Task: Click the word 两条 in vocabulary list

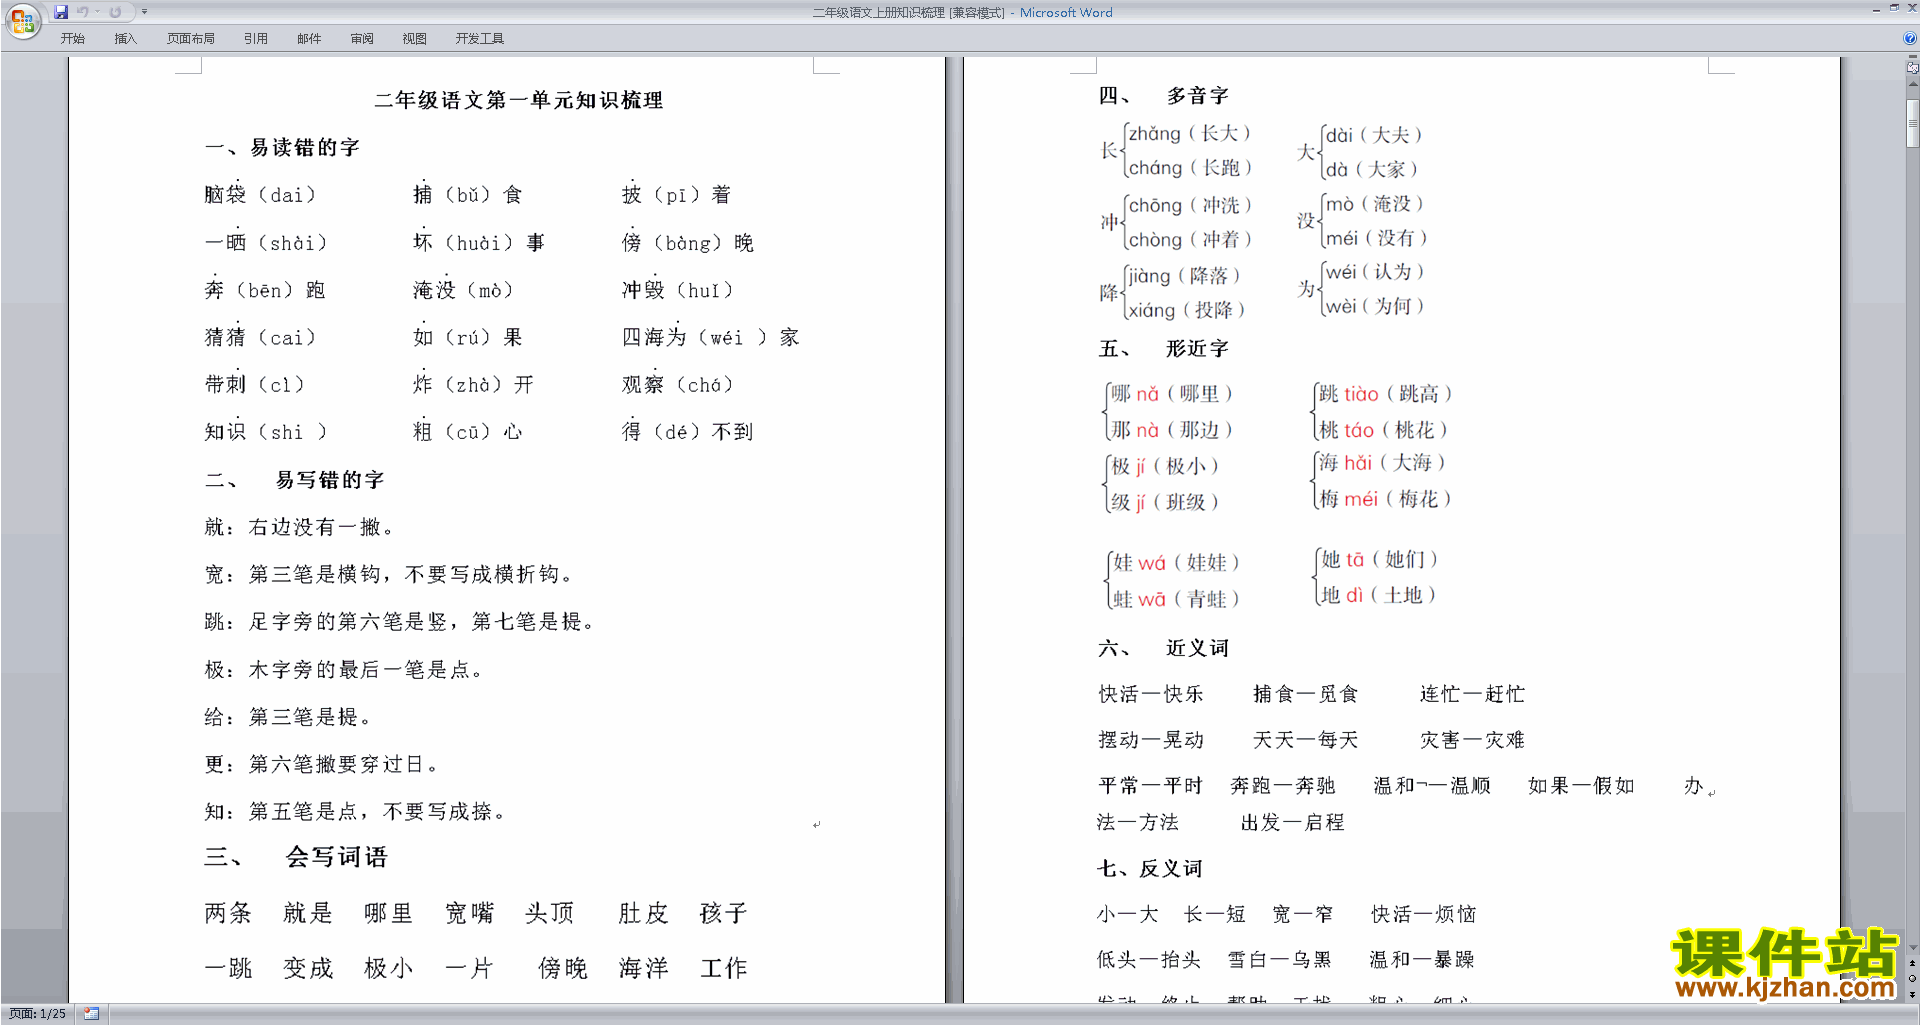Action: (x=228, y=913)
